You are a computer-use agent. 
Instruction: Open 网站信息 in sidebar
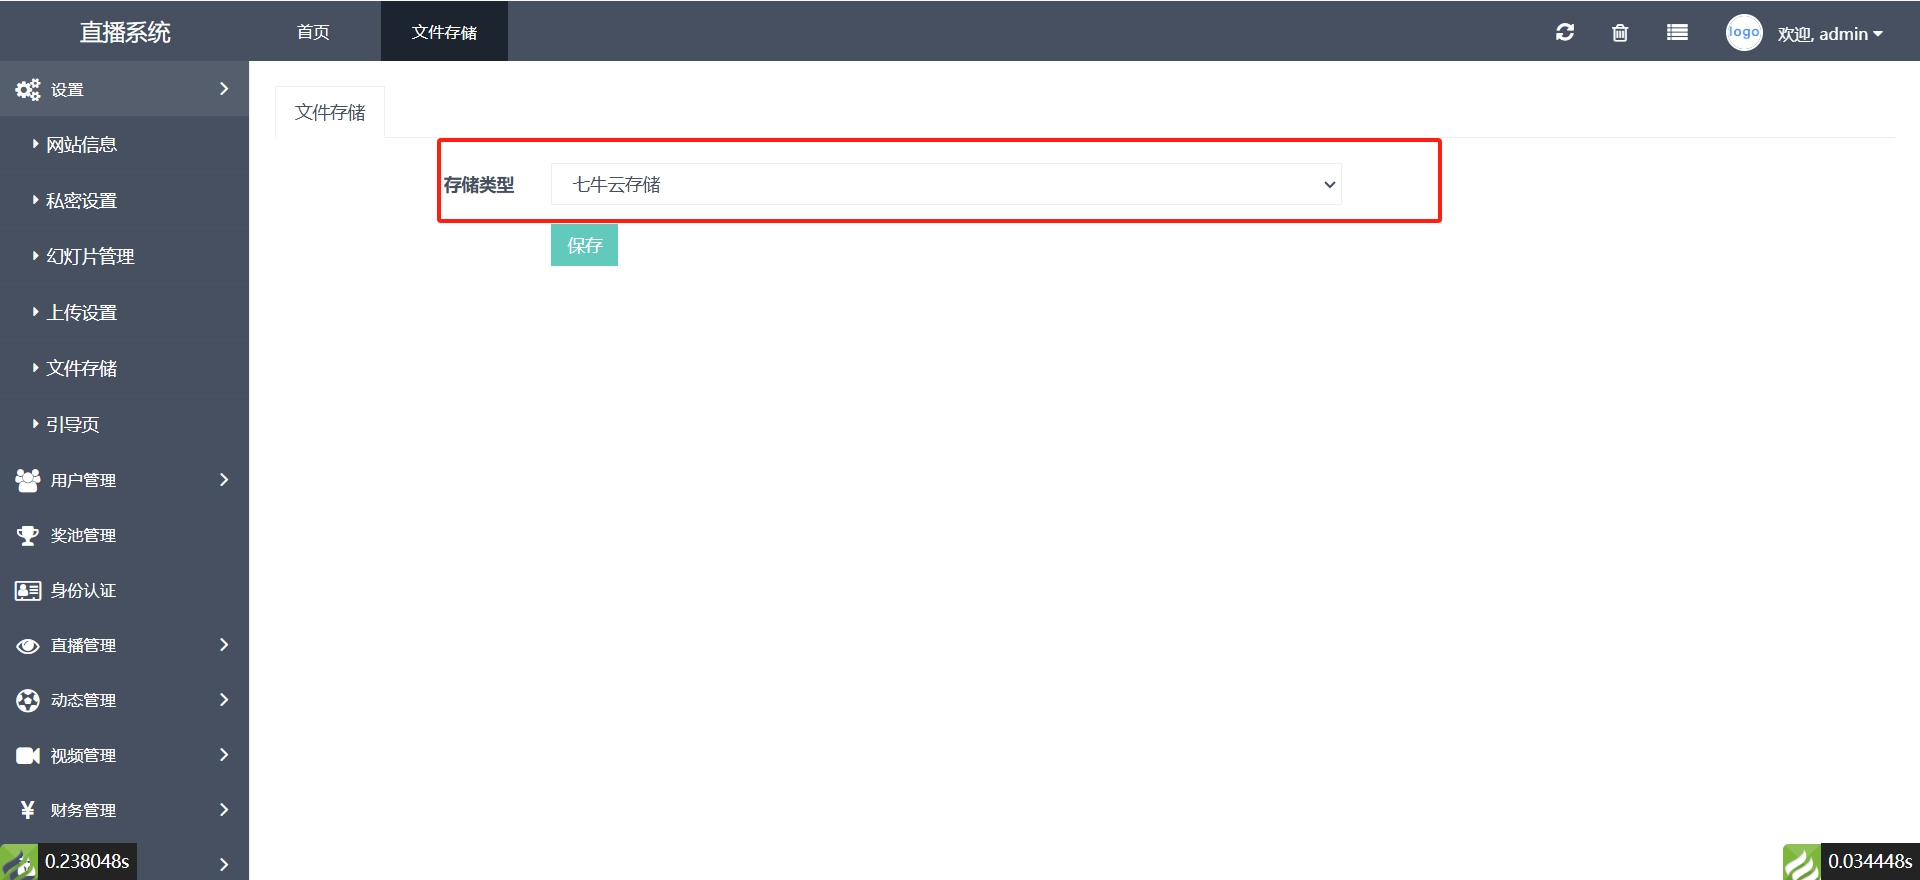tap(81, 145)
